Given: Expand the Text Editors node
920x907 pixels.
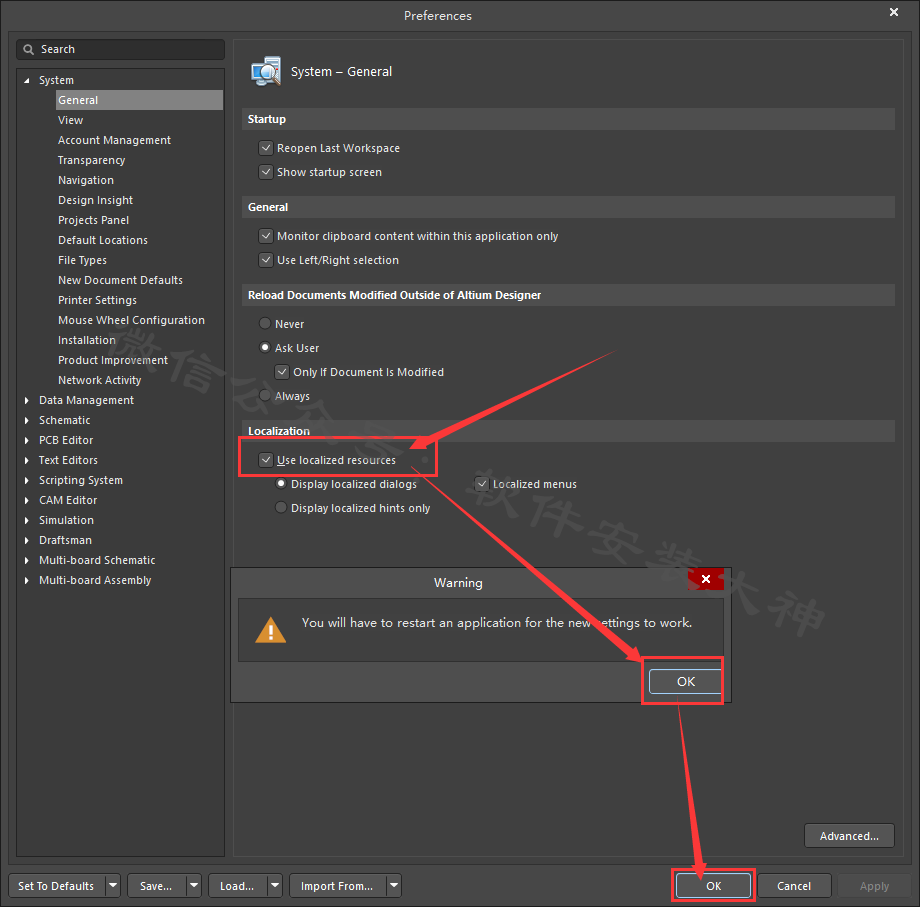Looking at the screenshot, I should 26,460.
